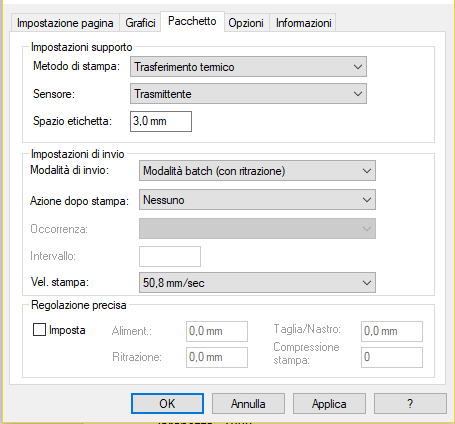Click the Taglia/Nastro value field
Image resolution: width=455 pixels, height=424 pixels.
tap(392, 331)
